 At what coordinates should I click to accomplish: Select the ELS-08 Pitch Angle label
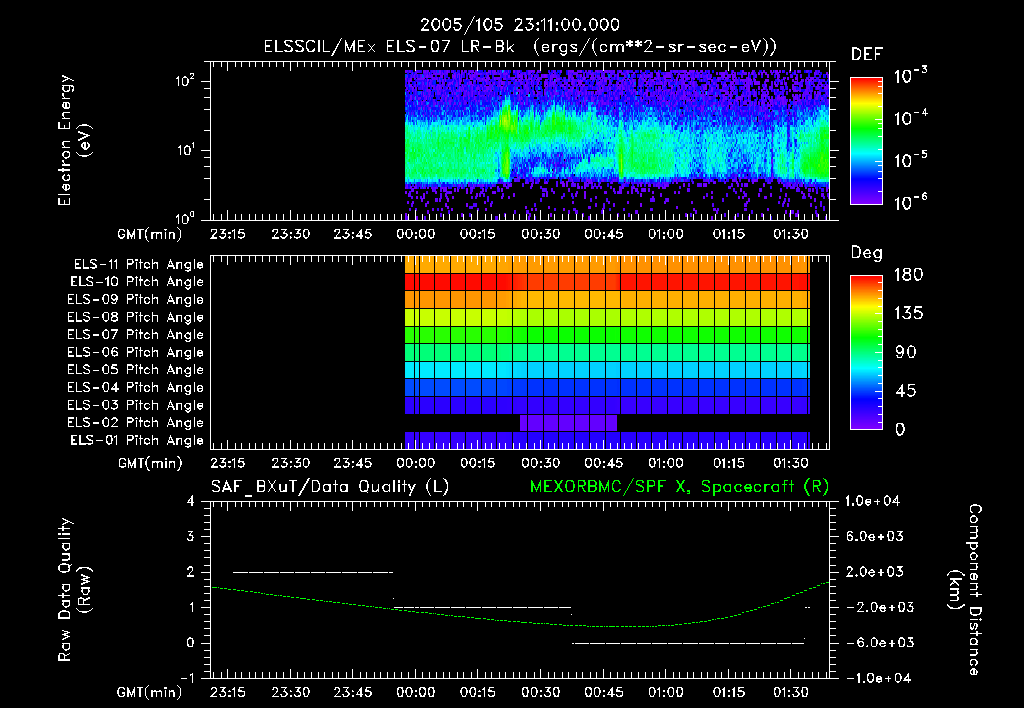[x=135, y=317]
